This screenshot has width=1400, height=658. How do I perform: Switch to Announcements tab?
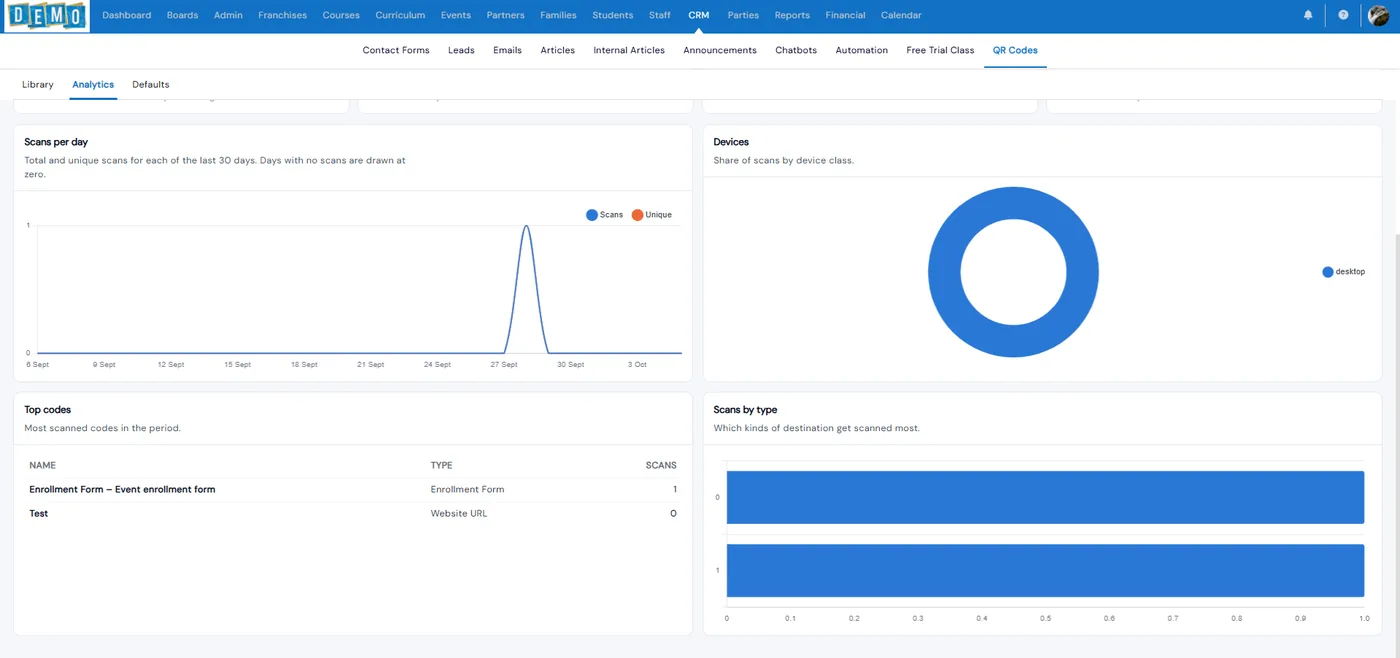click(720, 50)
